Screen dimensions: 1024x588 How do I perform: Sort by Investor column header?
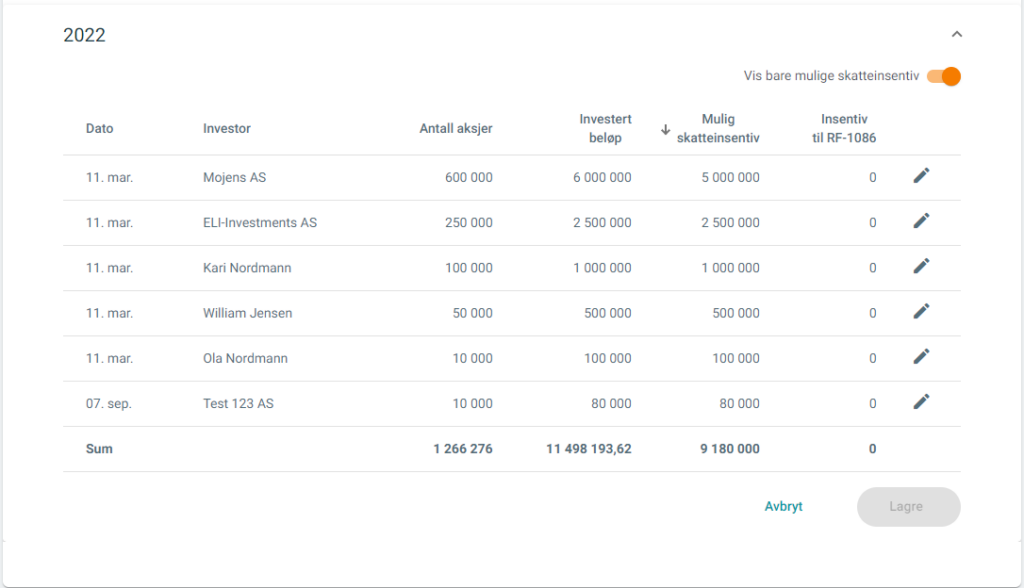[227, 129]
